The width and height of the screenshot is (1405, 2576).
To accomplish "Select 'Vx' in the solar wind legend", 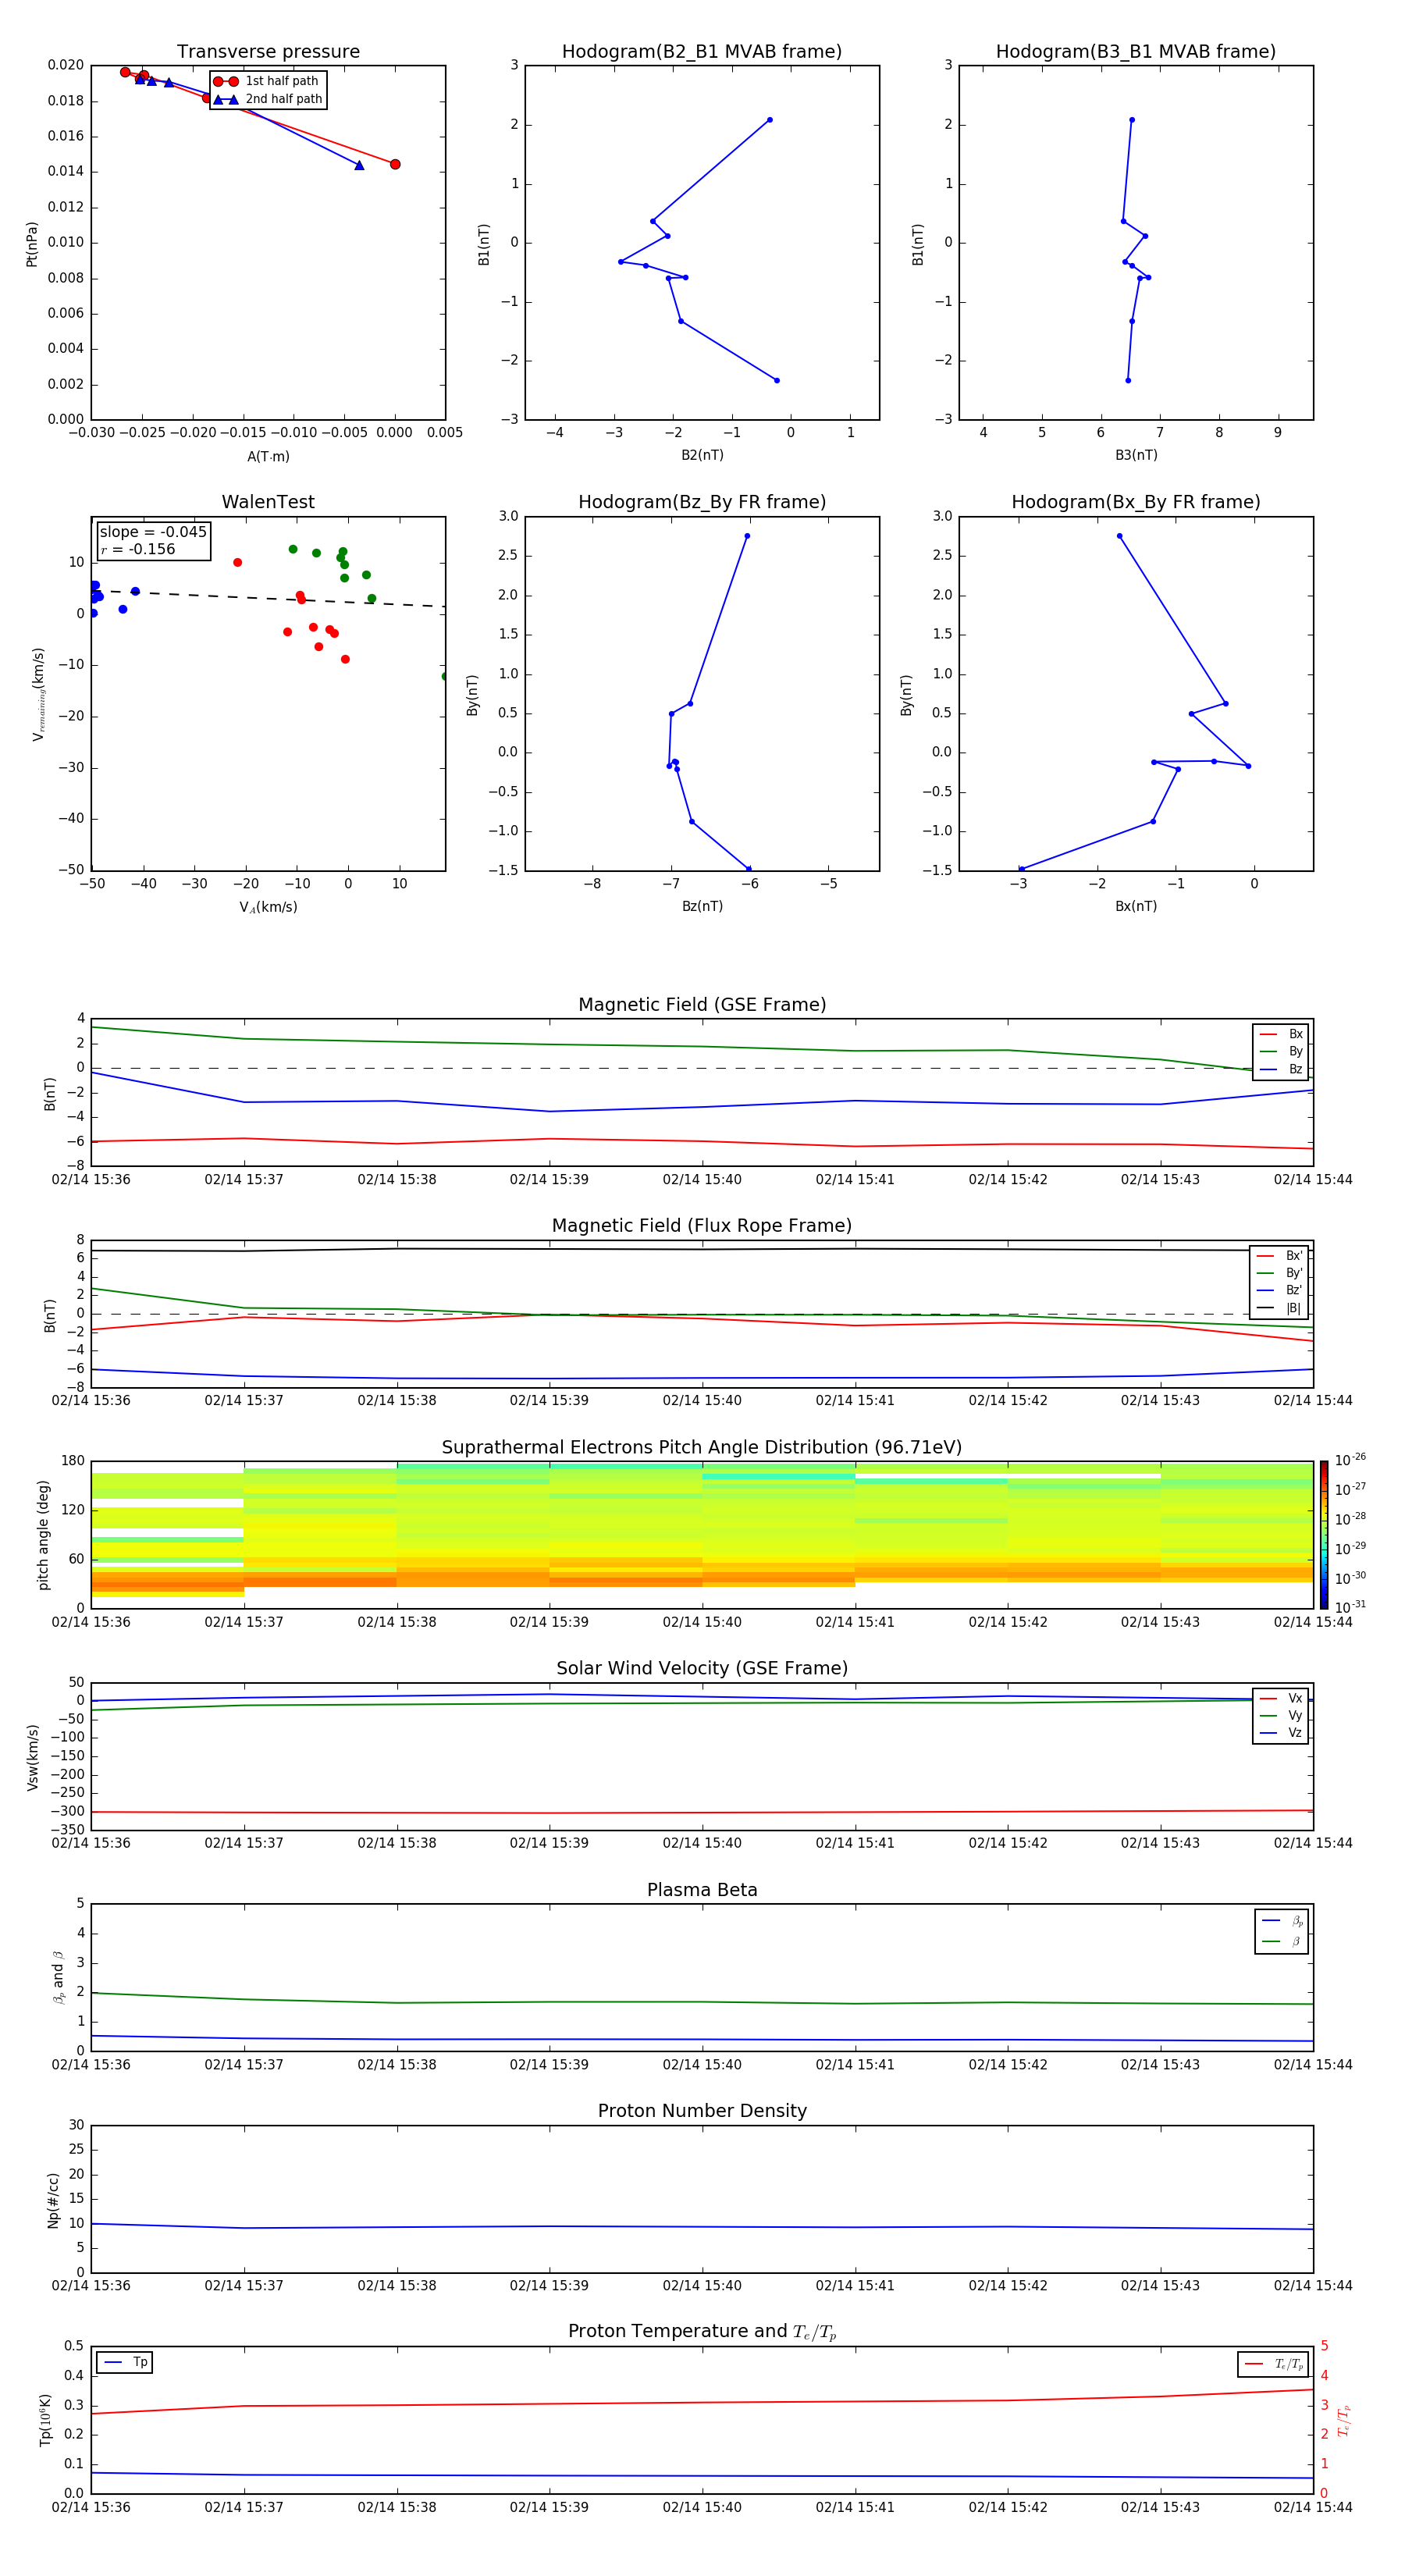I will point(1281,1699).
